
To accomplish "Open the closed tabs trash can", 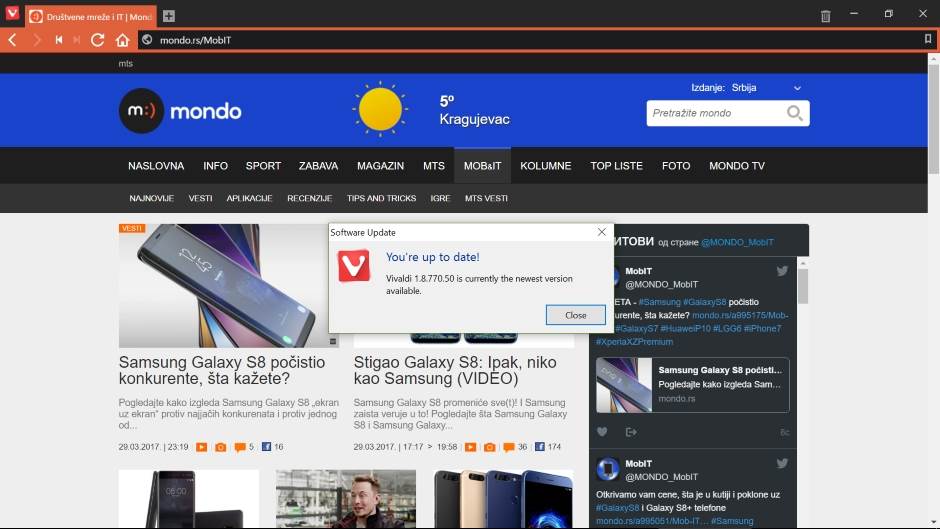I will pos(825,16).
